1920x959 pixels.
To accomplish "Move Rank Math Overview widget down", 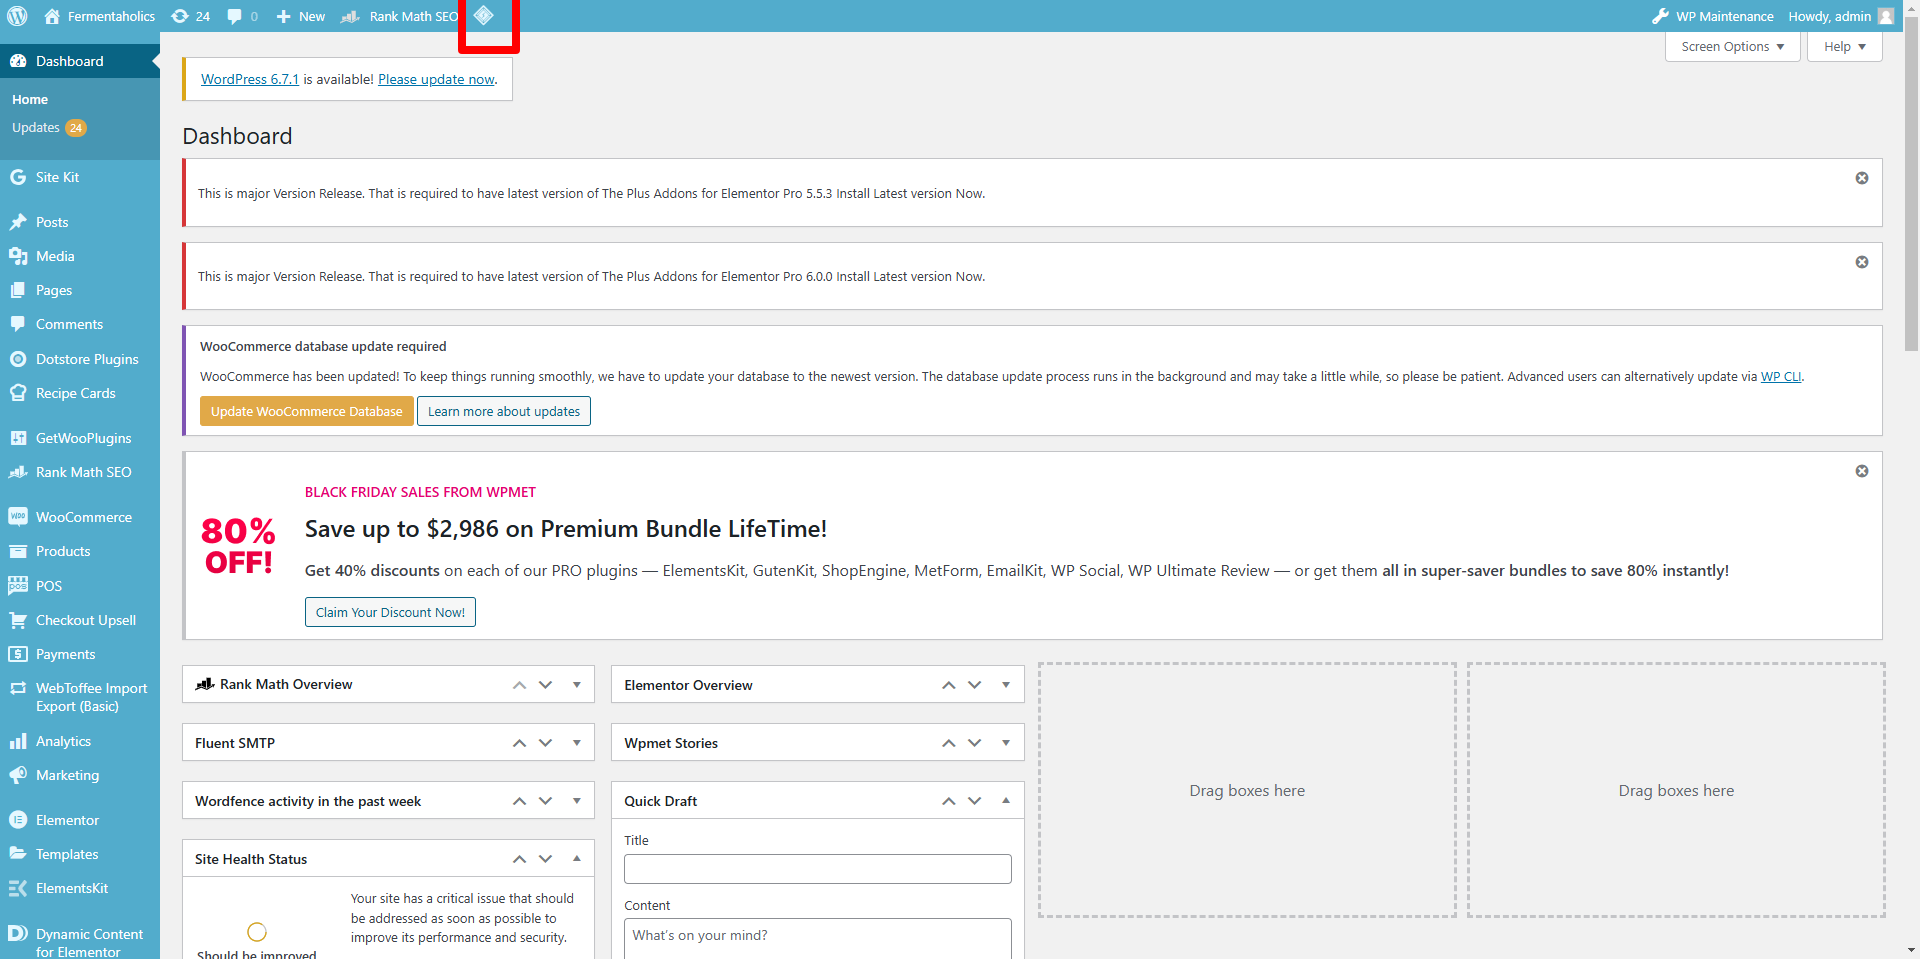I will (545, 685).
